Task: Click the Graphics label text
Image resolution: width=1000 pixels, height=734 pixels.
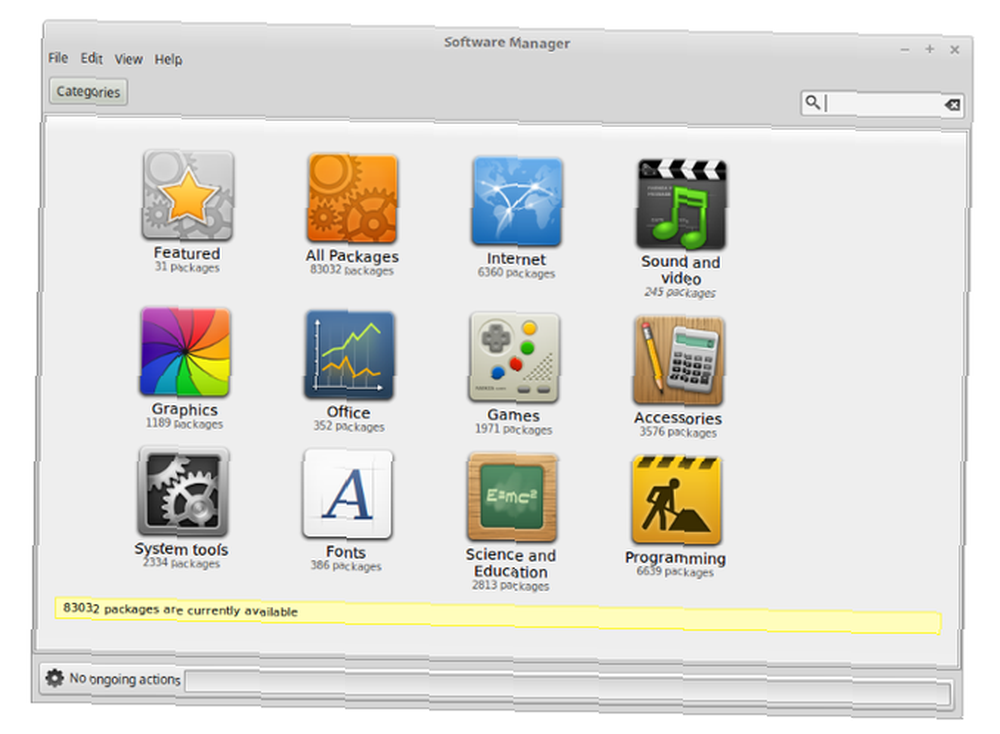Action: click(x=184, y=409)
